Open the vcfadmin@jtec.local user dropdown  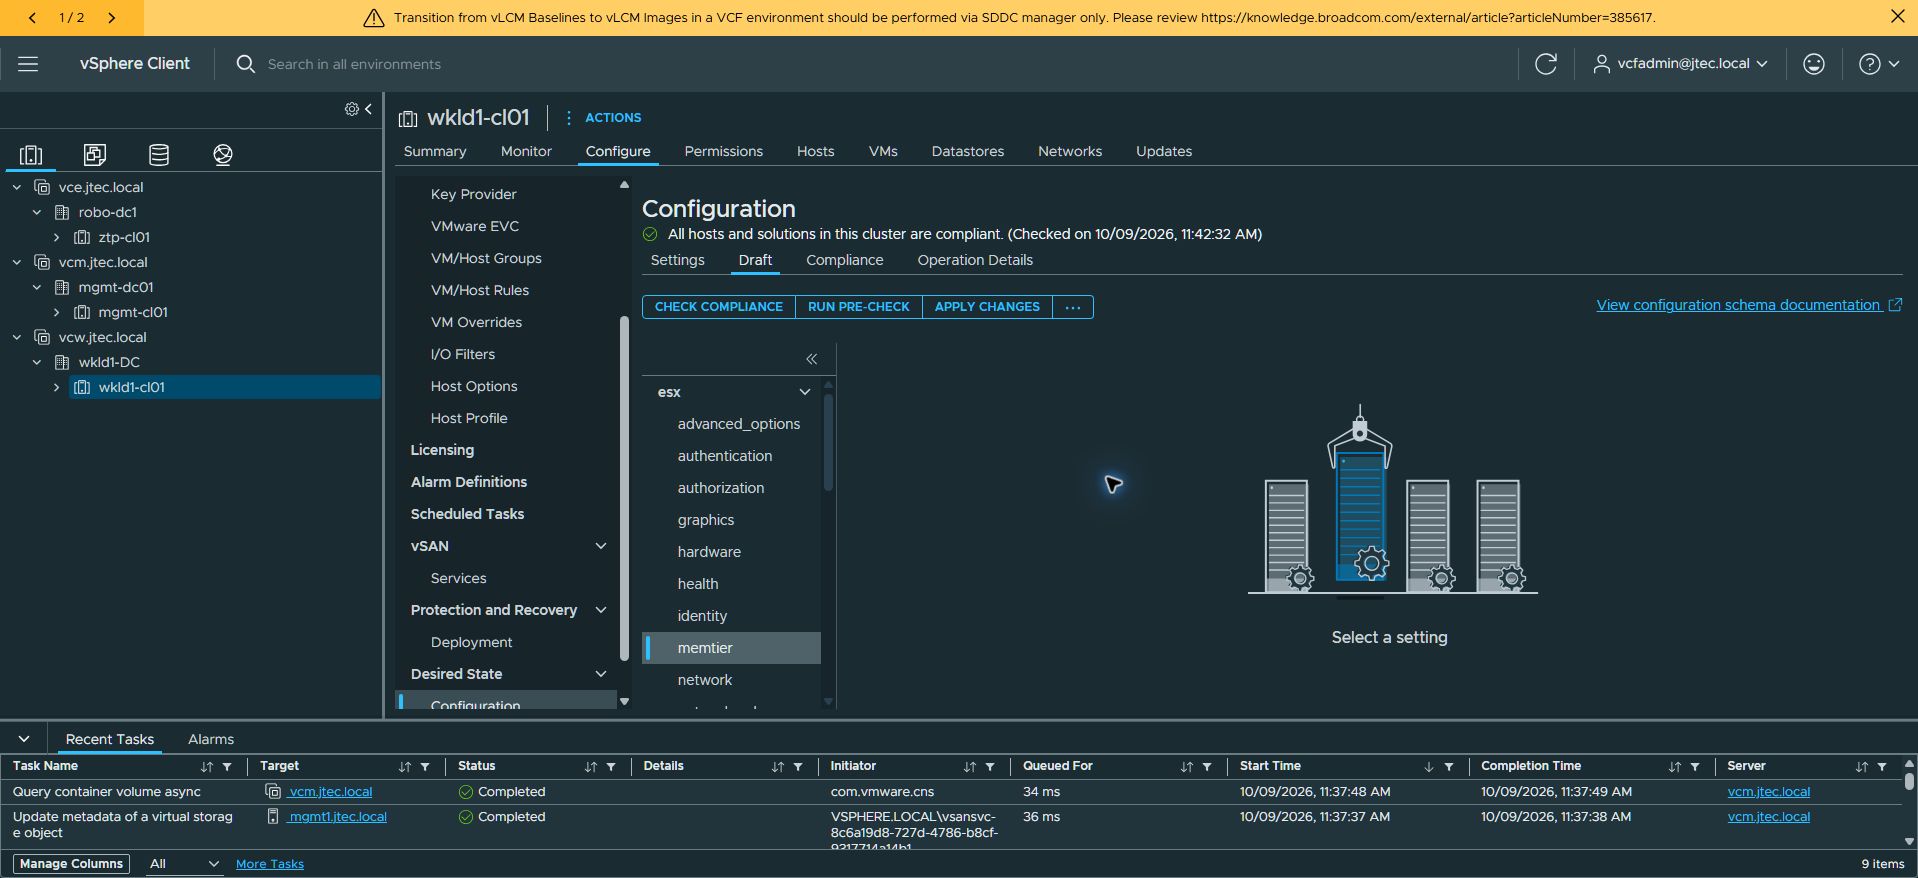[x=1680, y=64]
